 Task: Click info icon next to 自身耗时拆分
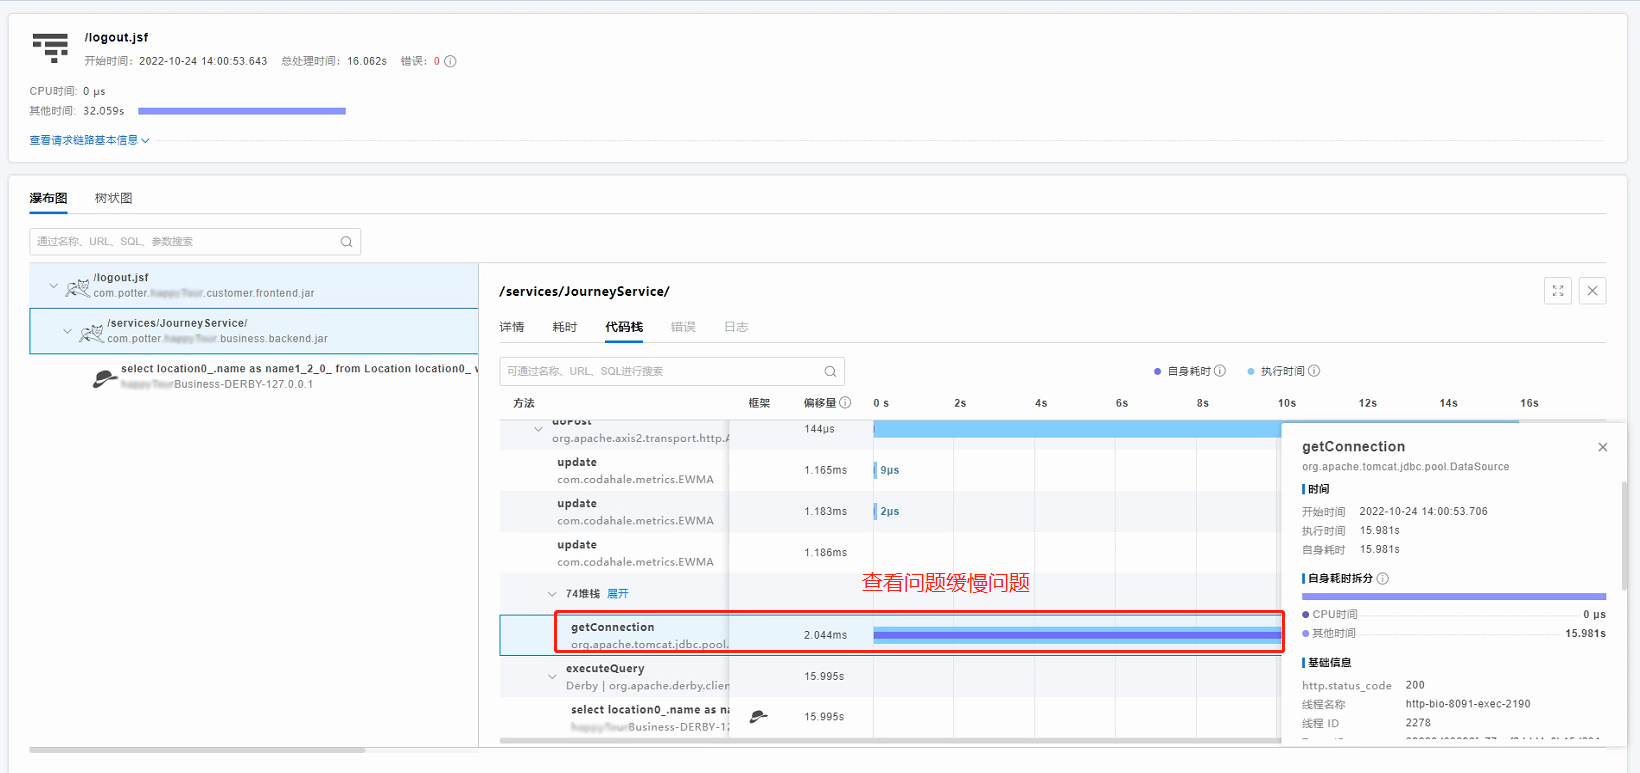(x=1382, y=579)
